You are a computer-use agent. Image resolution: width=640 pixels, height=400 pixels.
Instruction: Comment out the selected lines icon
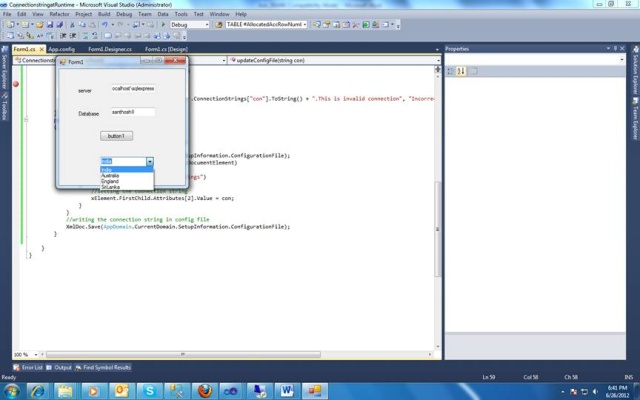(x=85, y=36)
